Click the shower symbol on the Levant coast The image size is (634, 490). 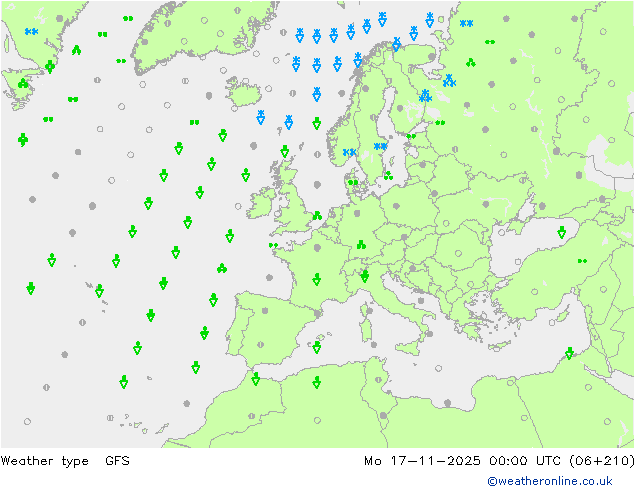click(569, 353)
